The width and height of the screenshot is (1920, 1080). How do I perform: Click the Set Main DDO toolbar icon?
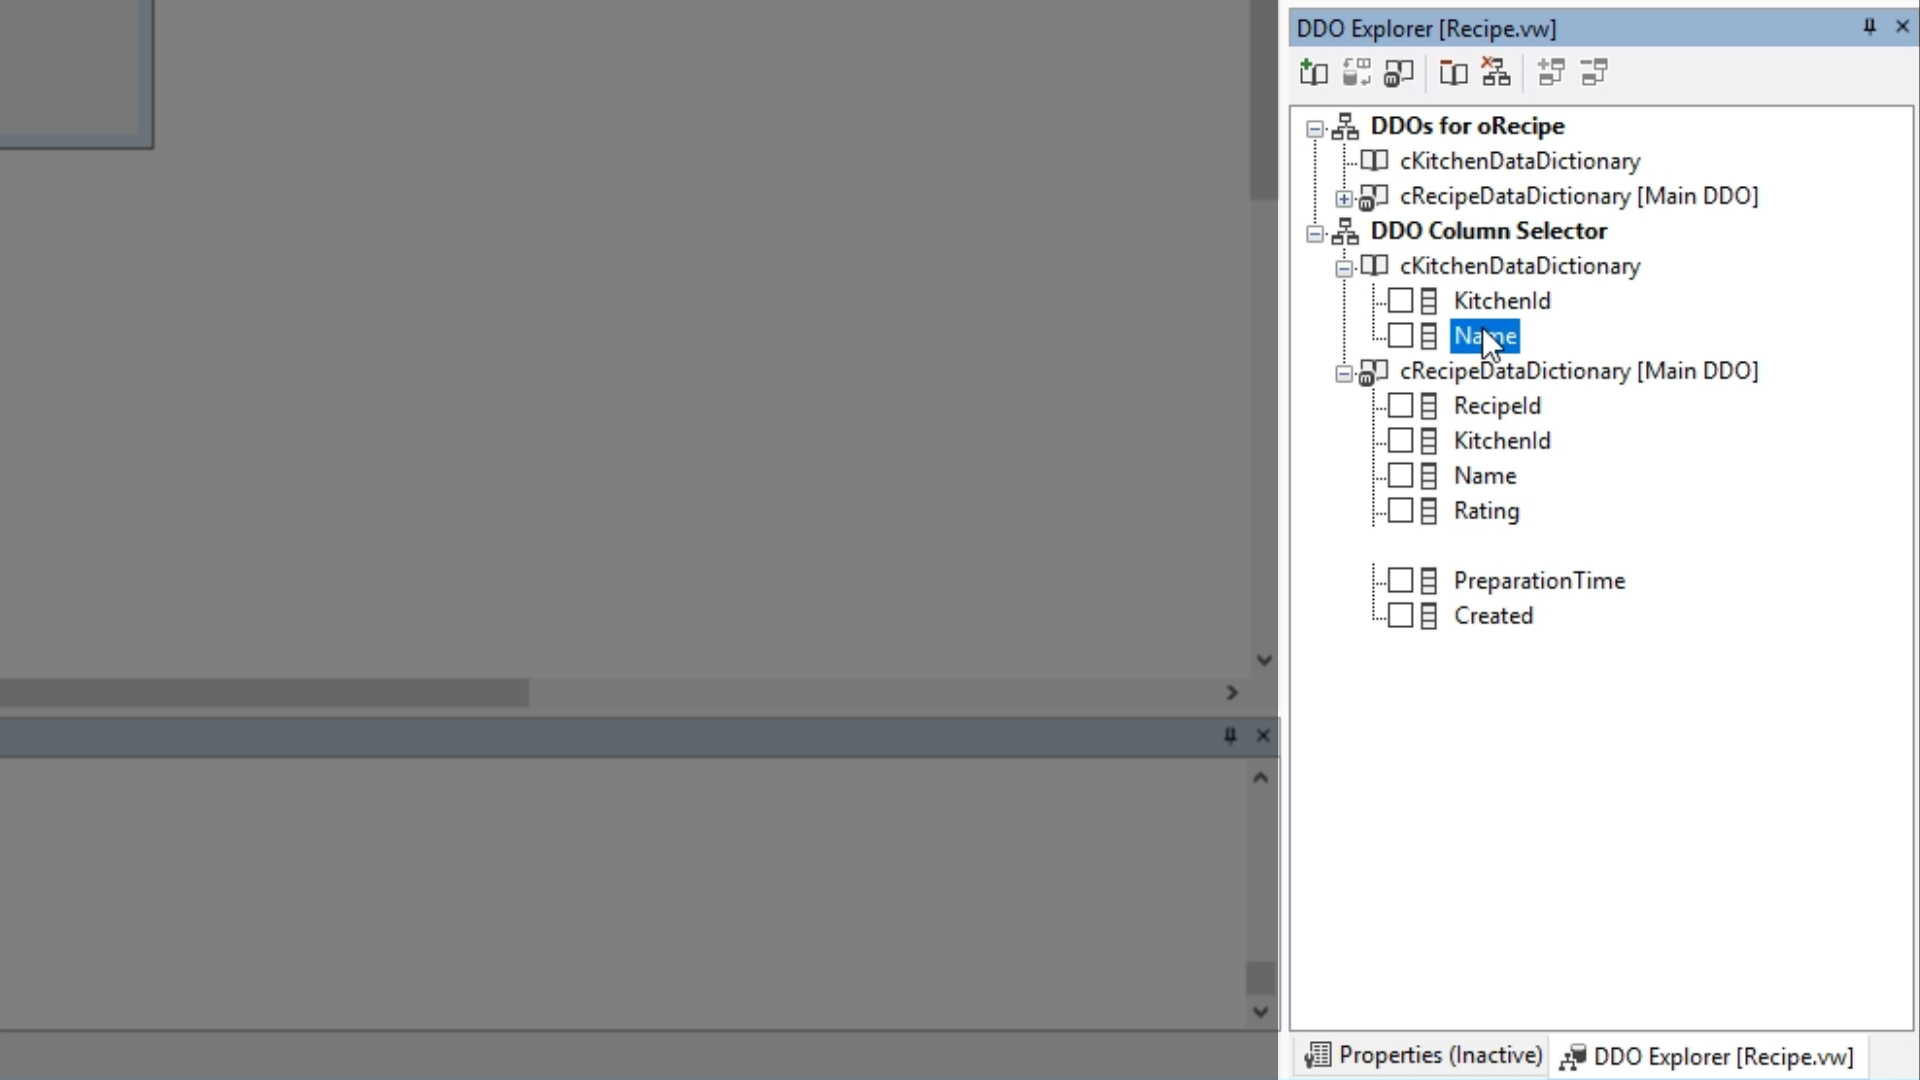[1399, 72]
